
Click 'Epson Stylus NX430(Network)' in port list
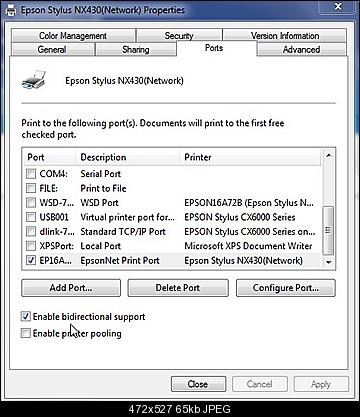244,261
